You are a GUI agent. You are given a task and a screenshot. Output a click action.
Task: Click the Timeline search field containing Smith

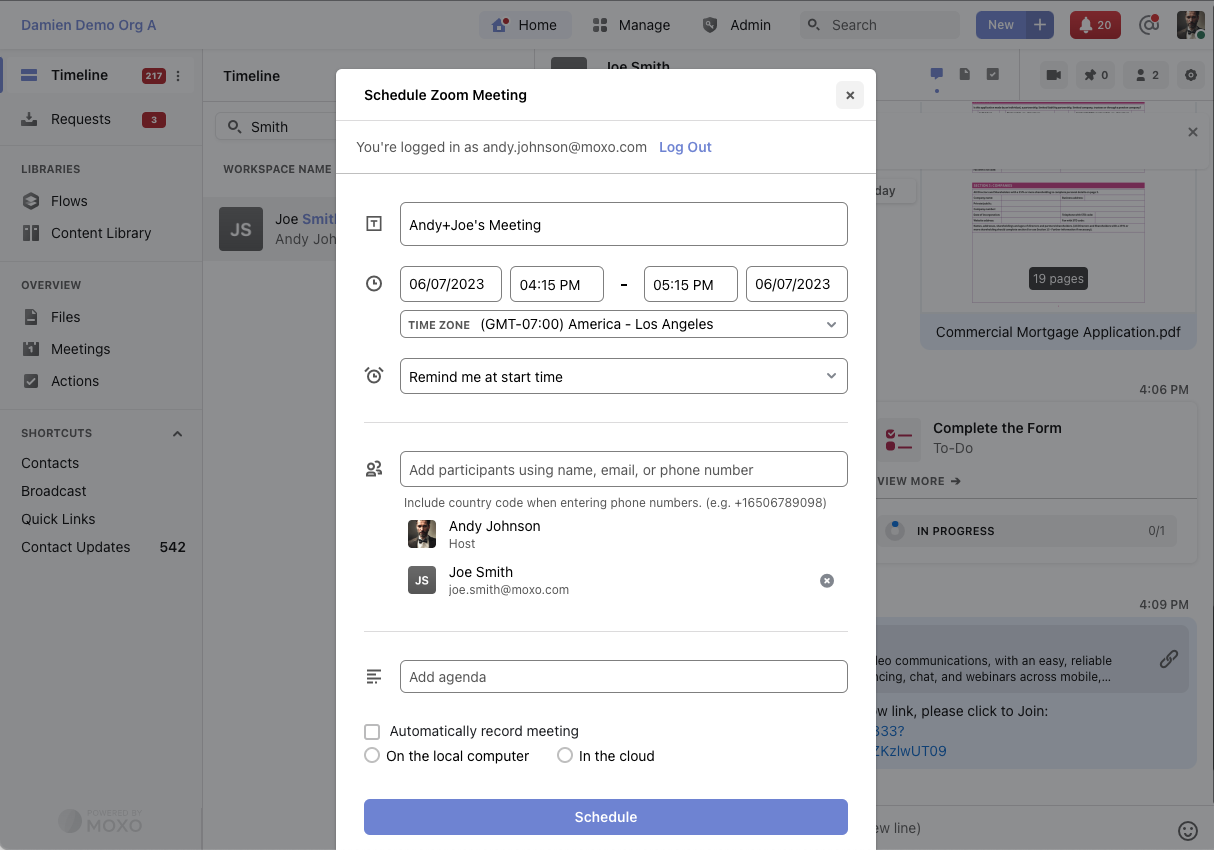point(275,127)
